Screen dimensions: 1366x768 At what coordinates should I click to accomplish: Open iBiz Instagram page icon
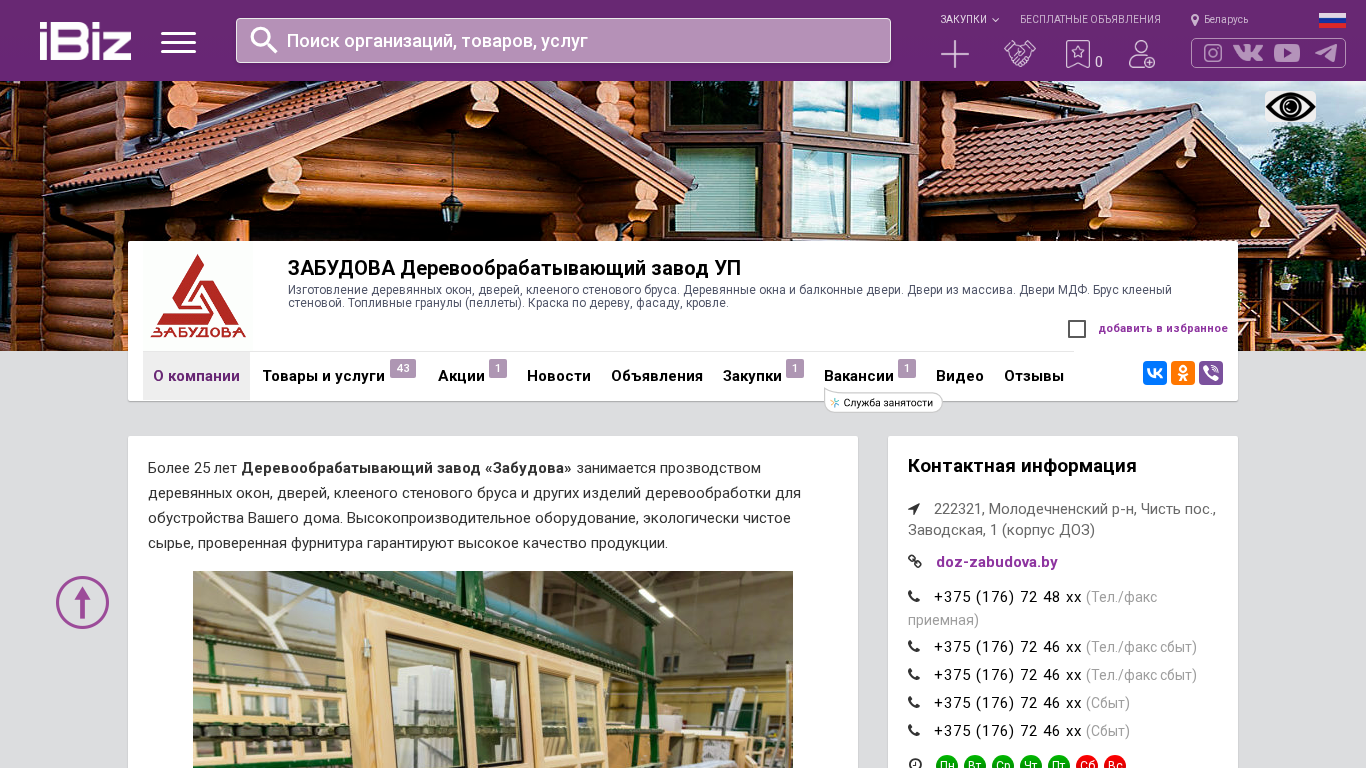pos(1213,53)
